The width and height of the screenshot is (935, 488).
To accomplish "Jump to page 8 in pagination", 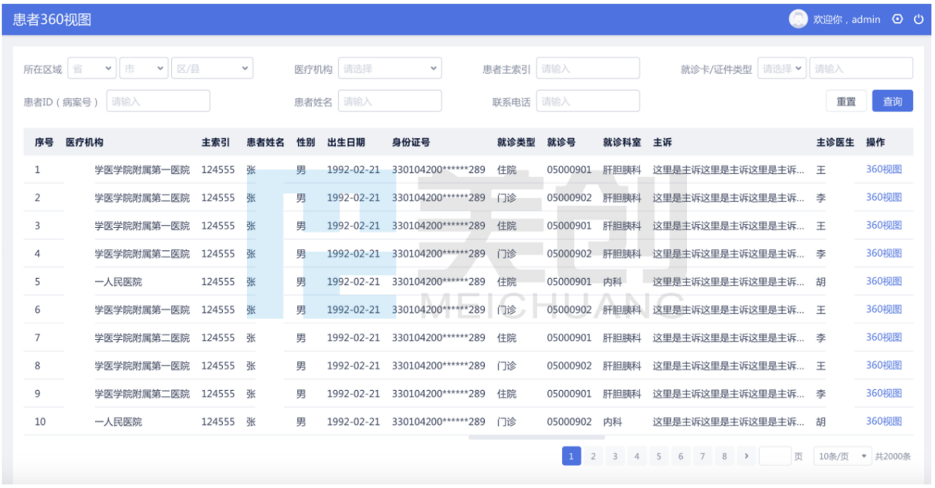I will point(724,456).
